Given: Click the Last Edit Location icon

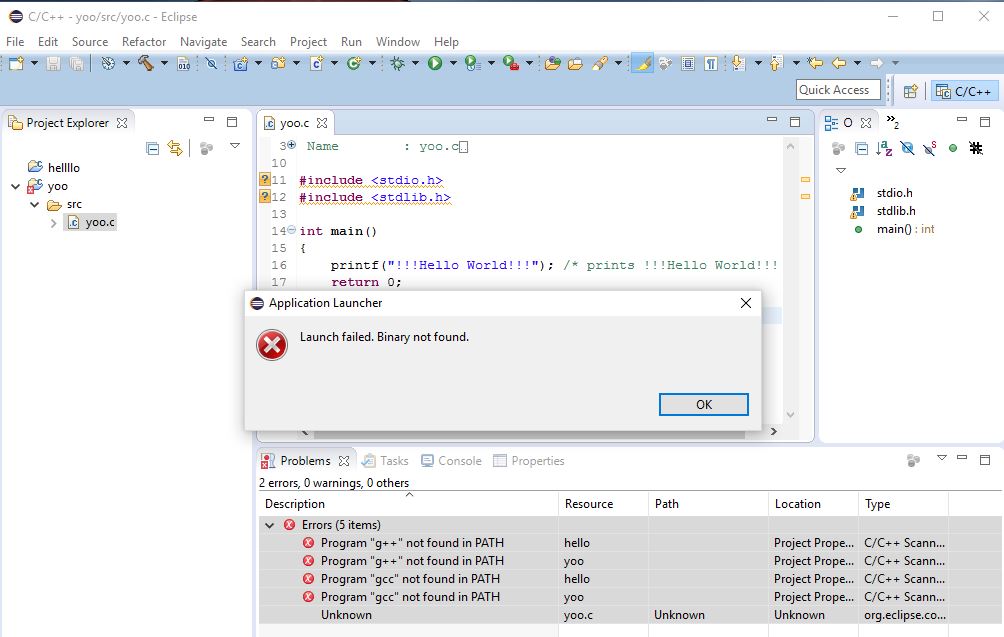Looking at the screenshot, I should (x=814, y=63).
